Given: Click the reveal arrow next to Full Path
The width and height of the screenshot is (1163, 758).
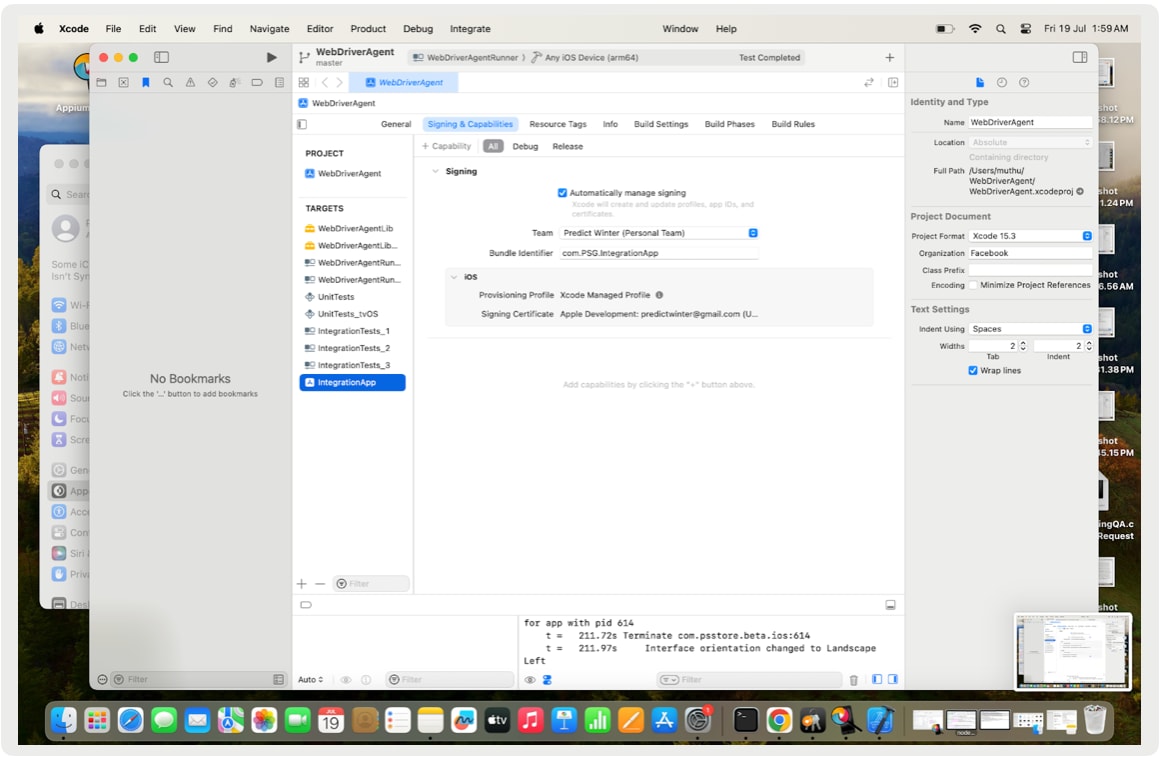Looking at the screenshot, I should point(1080,191).
